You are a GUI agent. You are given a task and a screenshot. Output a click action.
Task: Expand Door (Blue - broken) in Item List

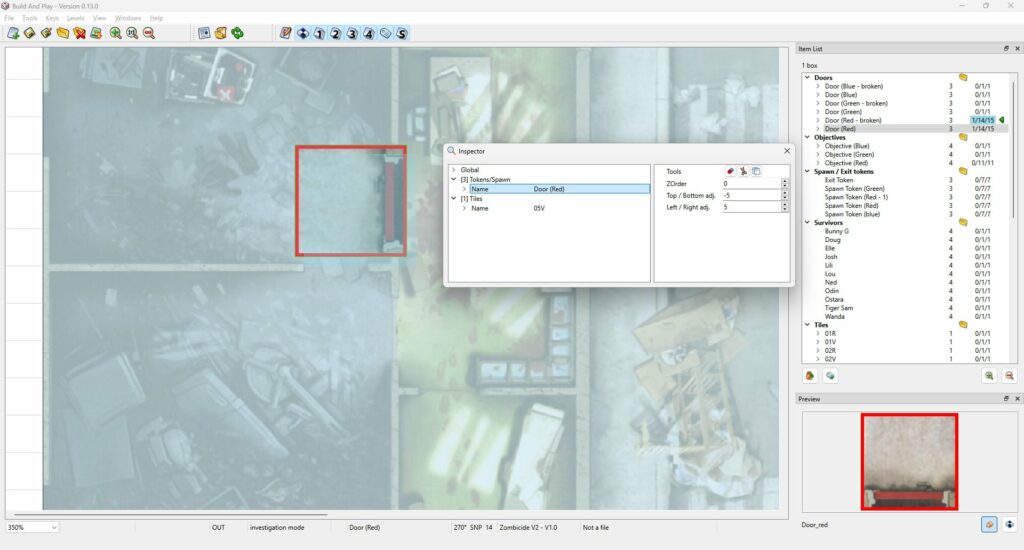(818, 86)
